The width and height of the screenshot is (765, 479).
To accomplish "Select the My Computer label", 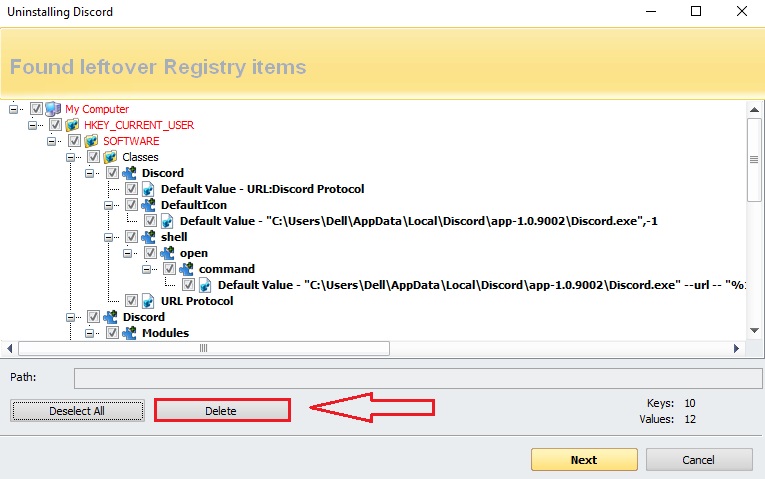I will click(97, 109).
